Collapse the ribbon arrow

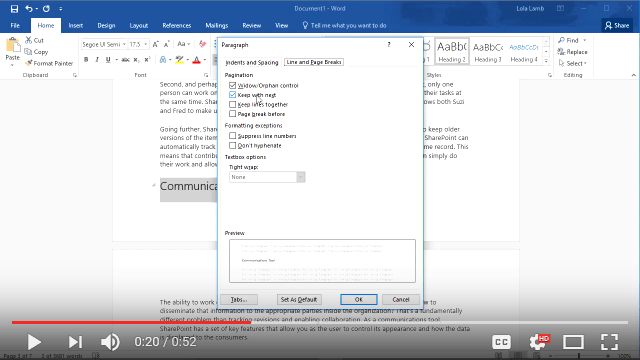click(633, 75)
